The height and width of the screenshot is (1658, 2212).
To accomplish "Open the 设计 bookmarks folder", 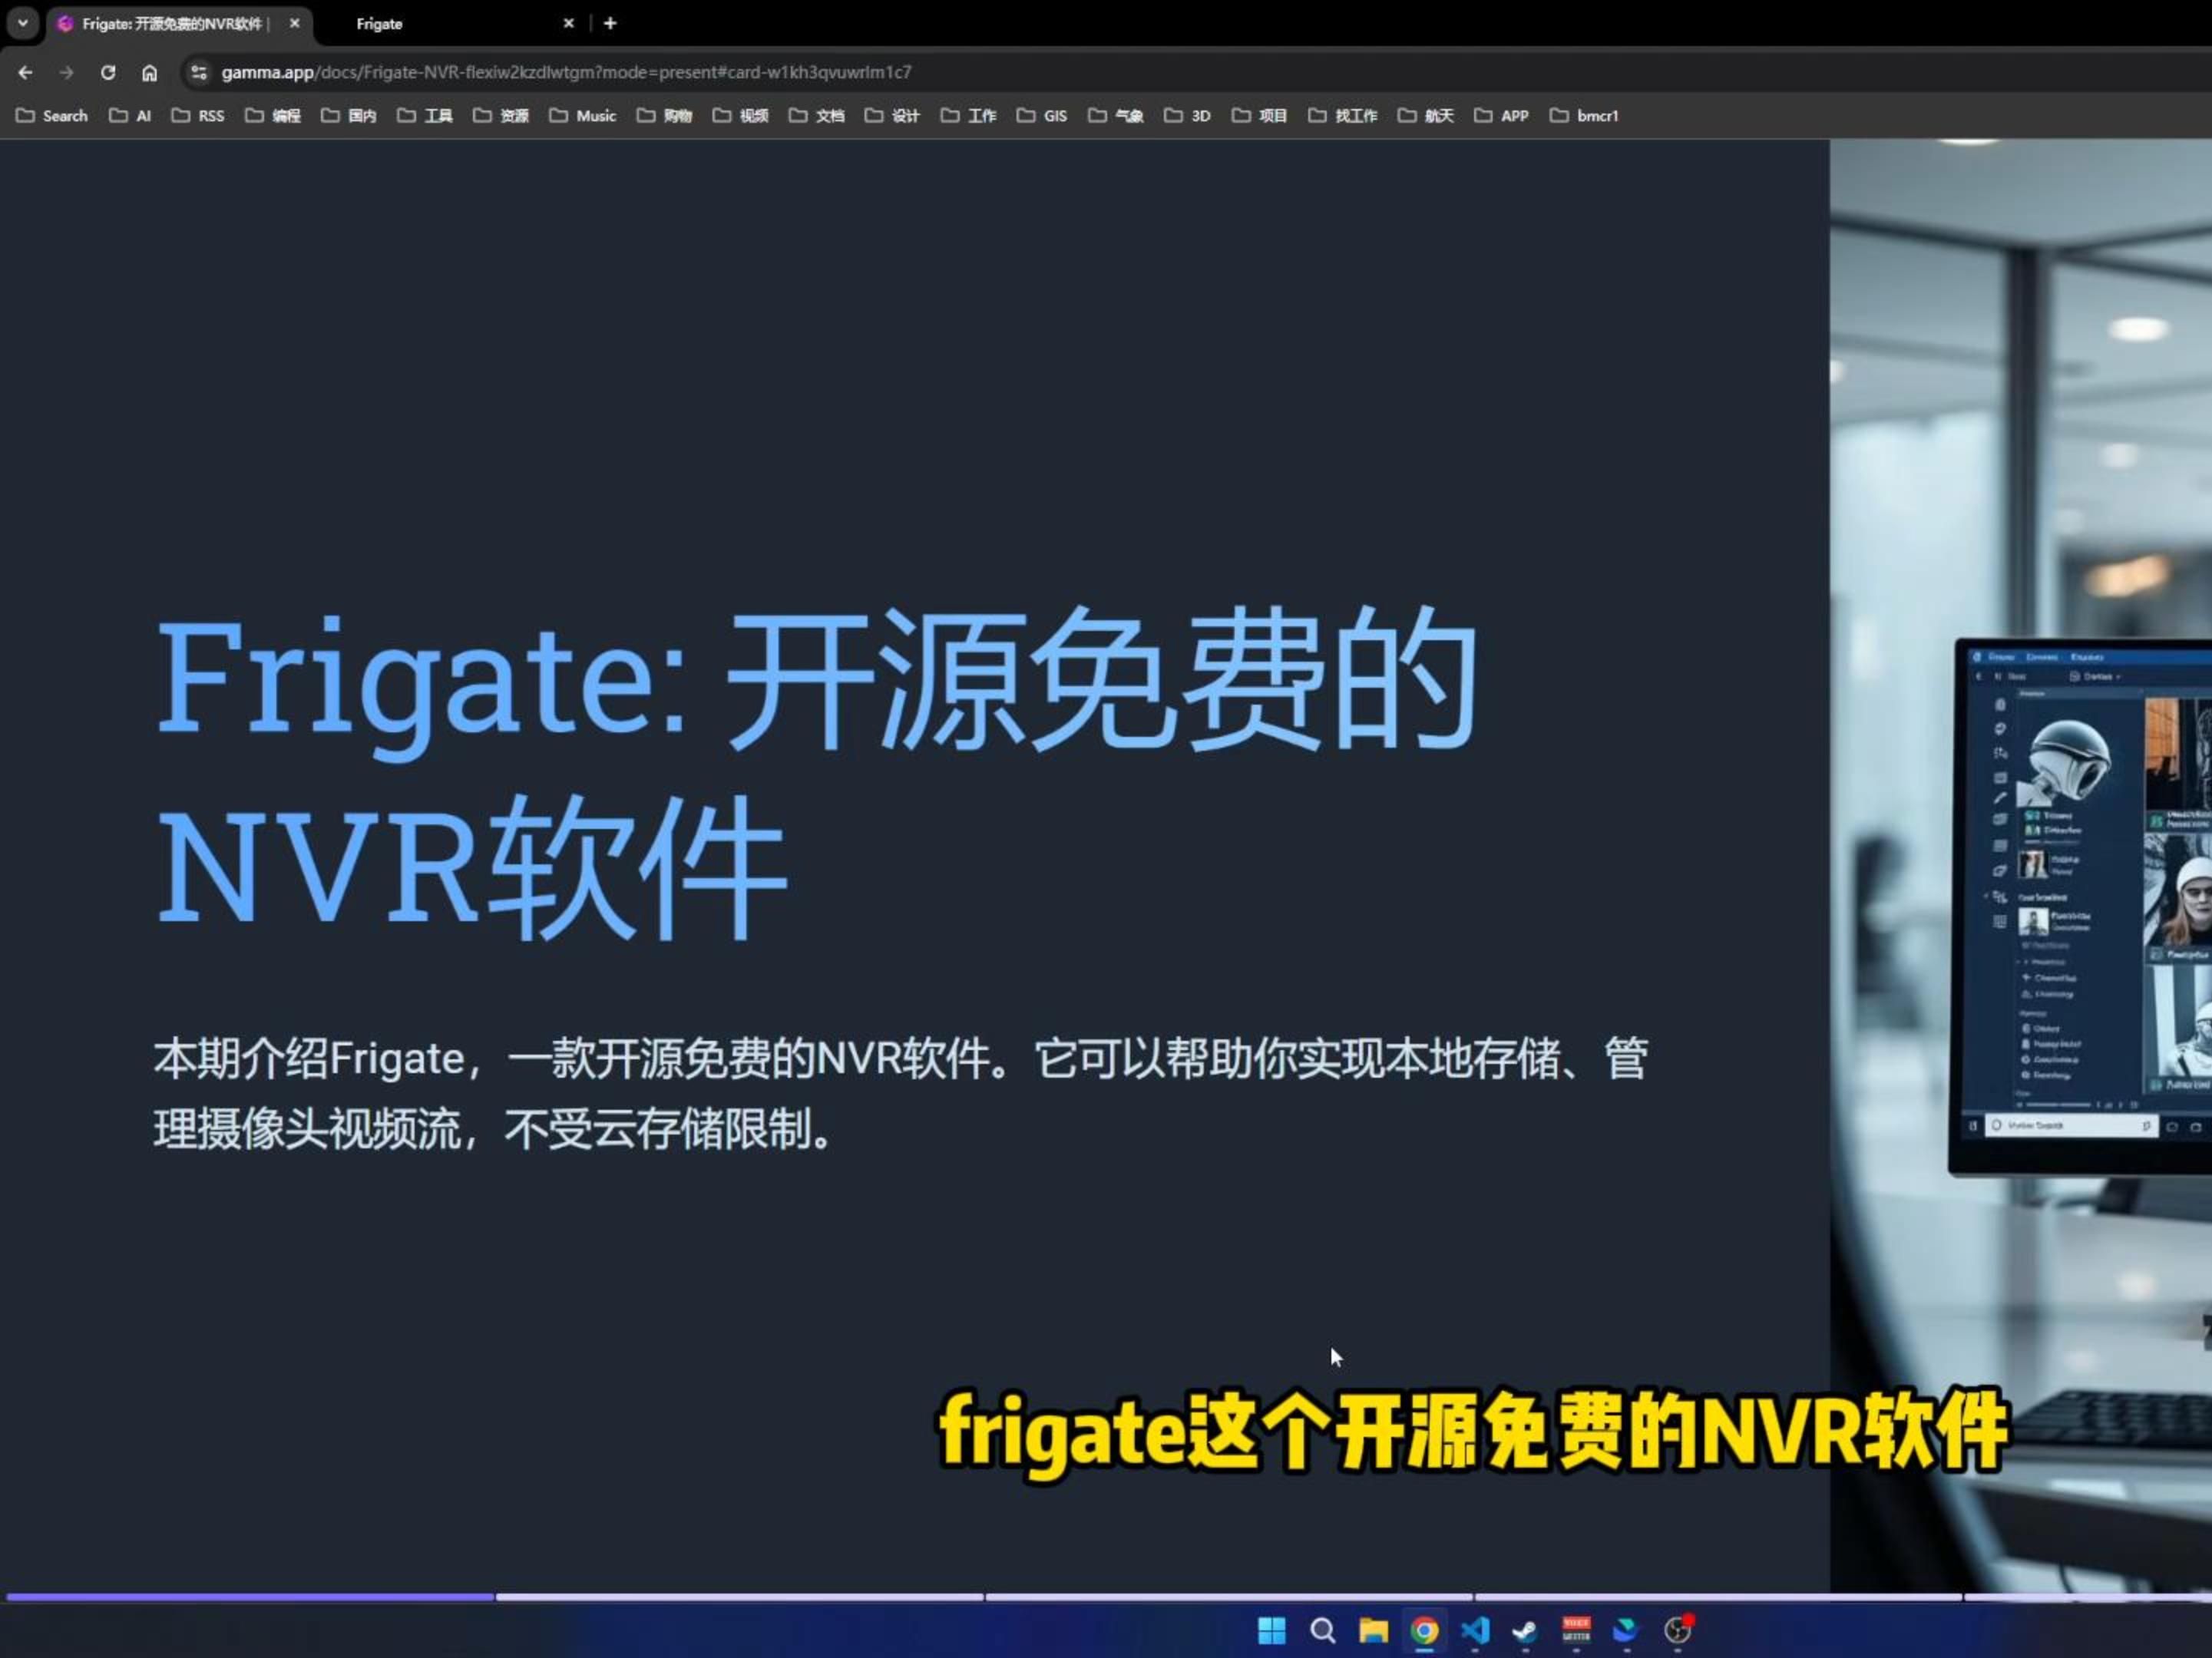I will (893, 116).
